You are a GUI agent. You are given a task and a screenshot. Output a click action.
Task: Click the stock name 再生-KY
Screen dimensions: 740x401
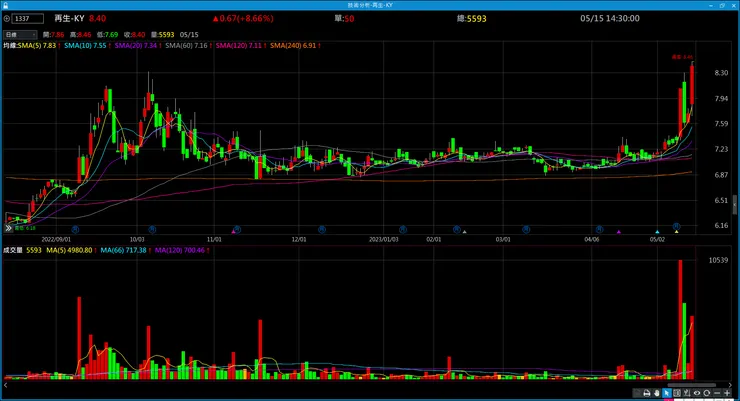tap(69, 18)
